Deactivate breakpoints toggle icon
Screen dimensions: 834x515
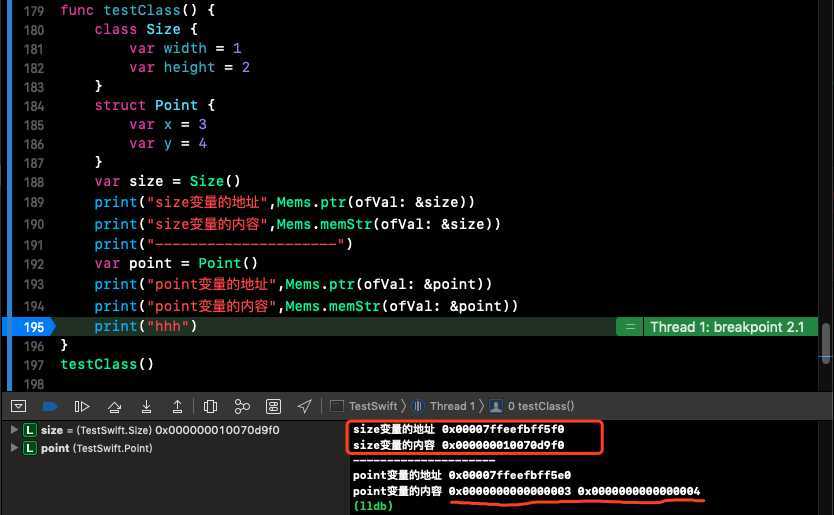[49, 406]
